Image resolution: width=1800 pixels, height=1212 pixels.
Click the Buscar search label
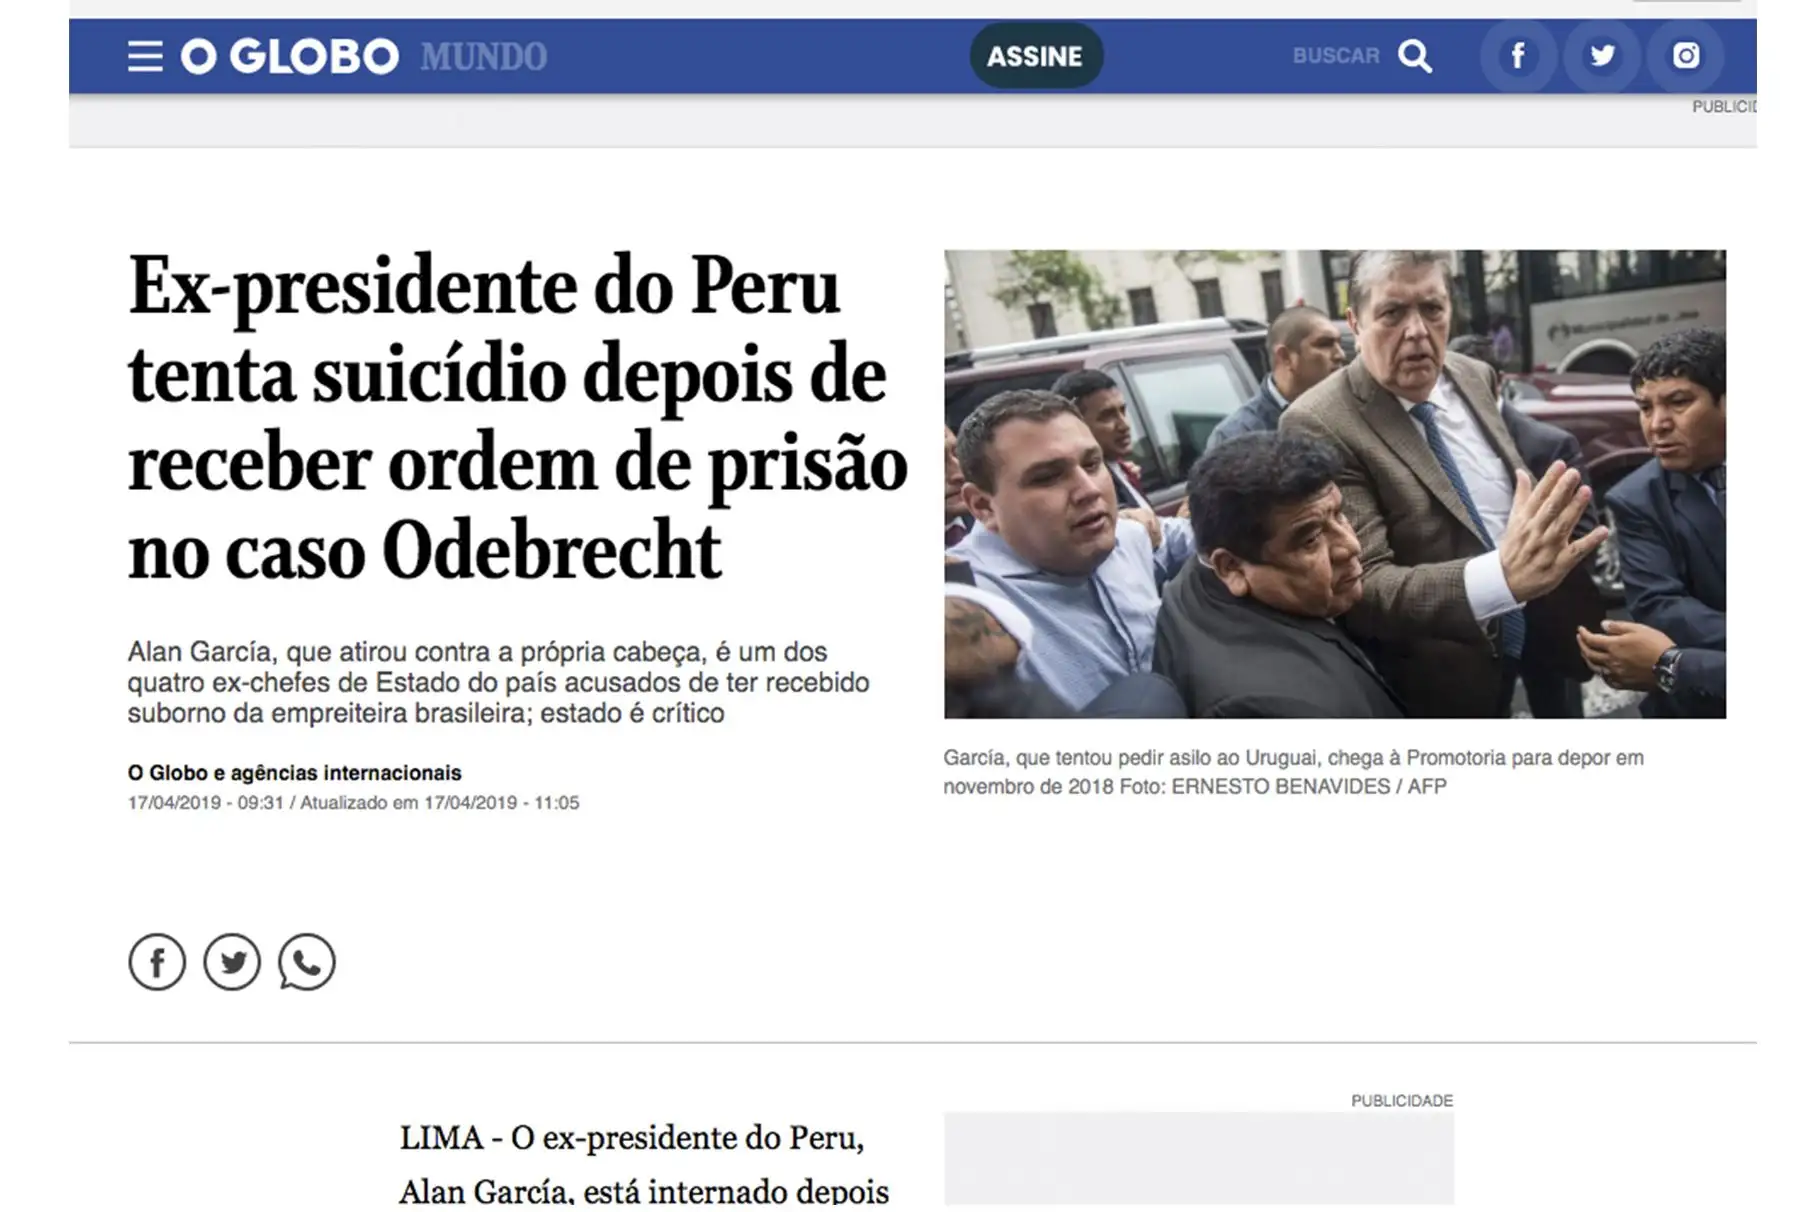click(1336, 56)
